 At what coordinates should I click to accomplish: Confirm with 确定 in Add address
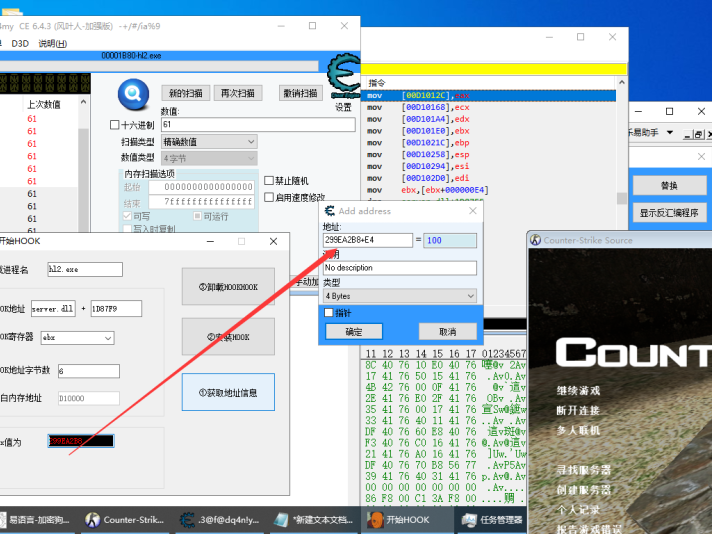click(x=354, y=331)
